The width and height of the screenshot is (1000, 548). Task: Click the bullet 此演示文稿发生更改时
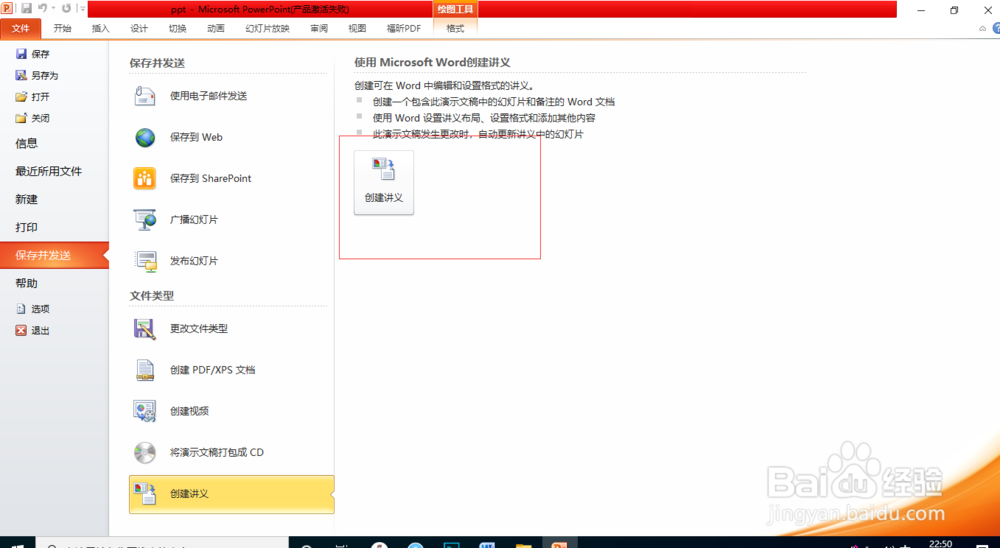coord(478,134)
